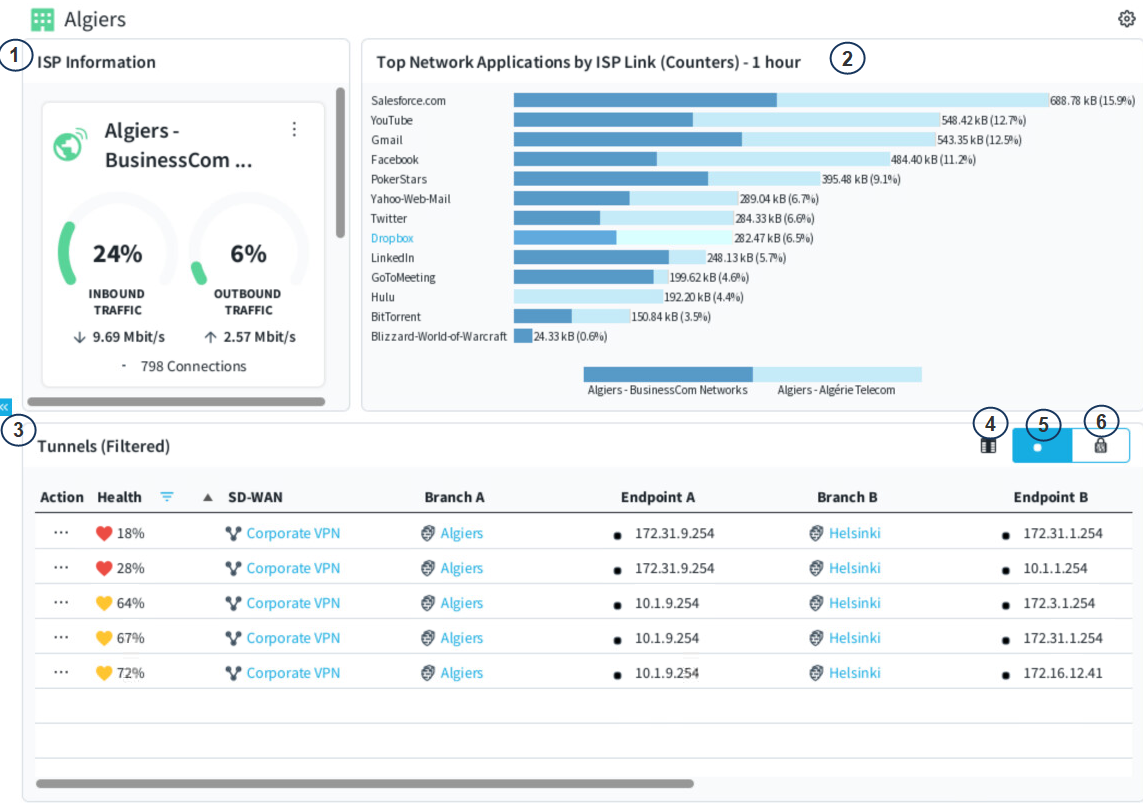Open the column chooser icon in Tunnels
Viewport: 1143px width, 811px height.
(x=988, y=447)
